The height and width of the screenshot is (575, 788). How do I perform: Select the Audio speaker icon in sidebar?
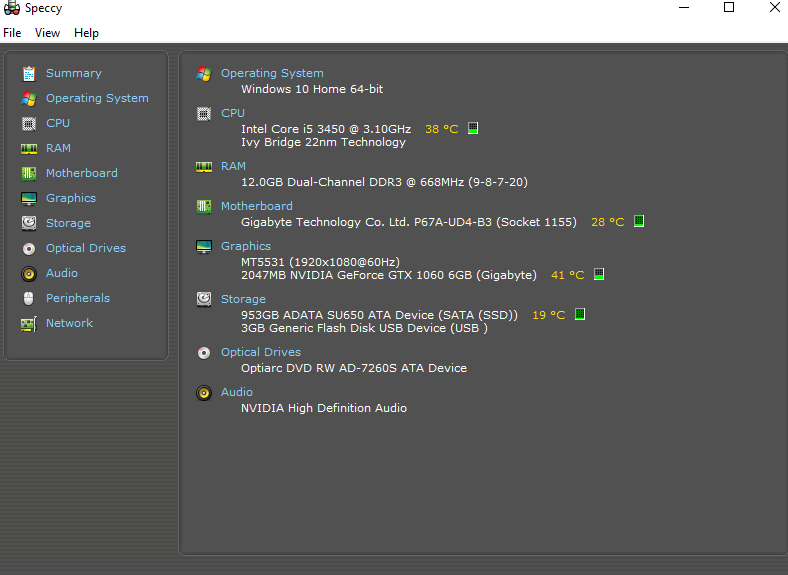(x=29, y=273)
